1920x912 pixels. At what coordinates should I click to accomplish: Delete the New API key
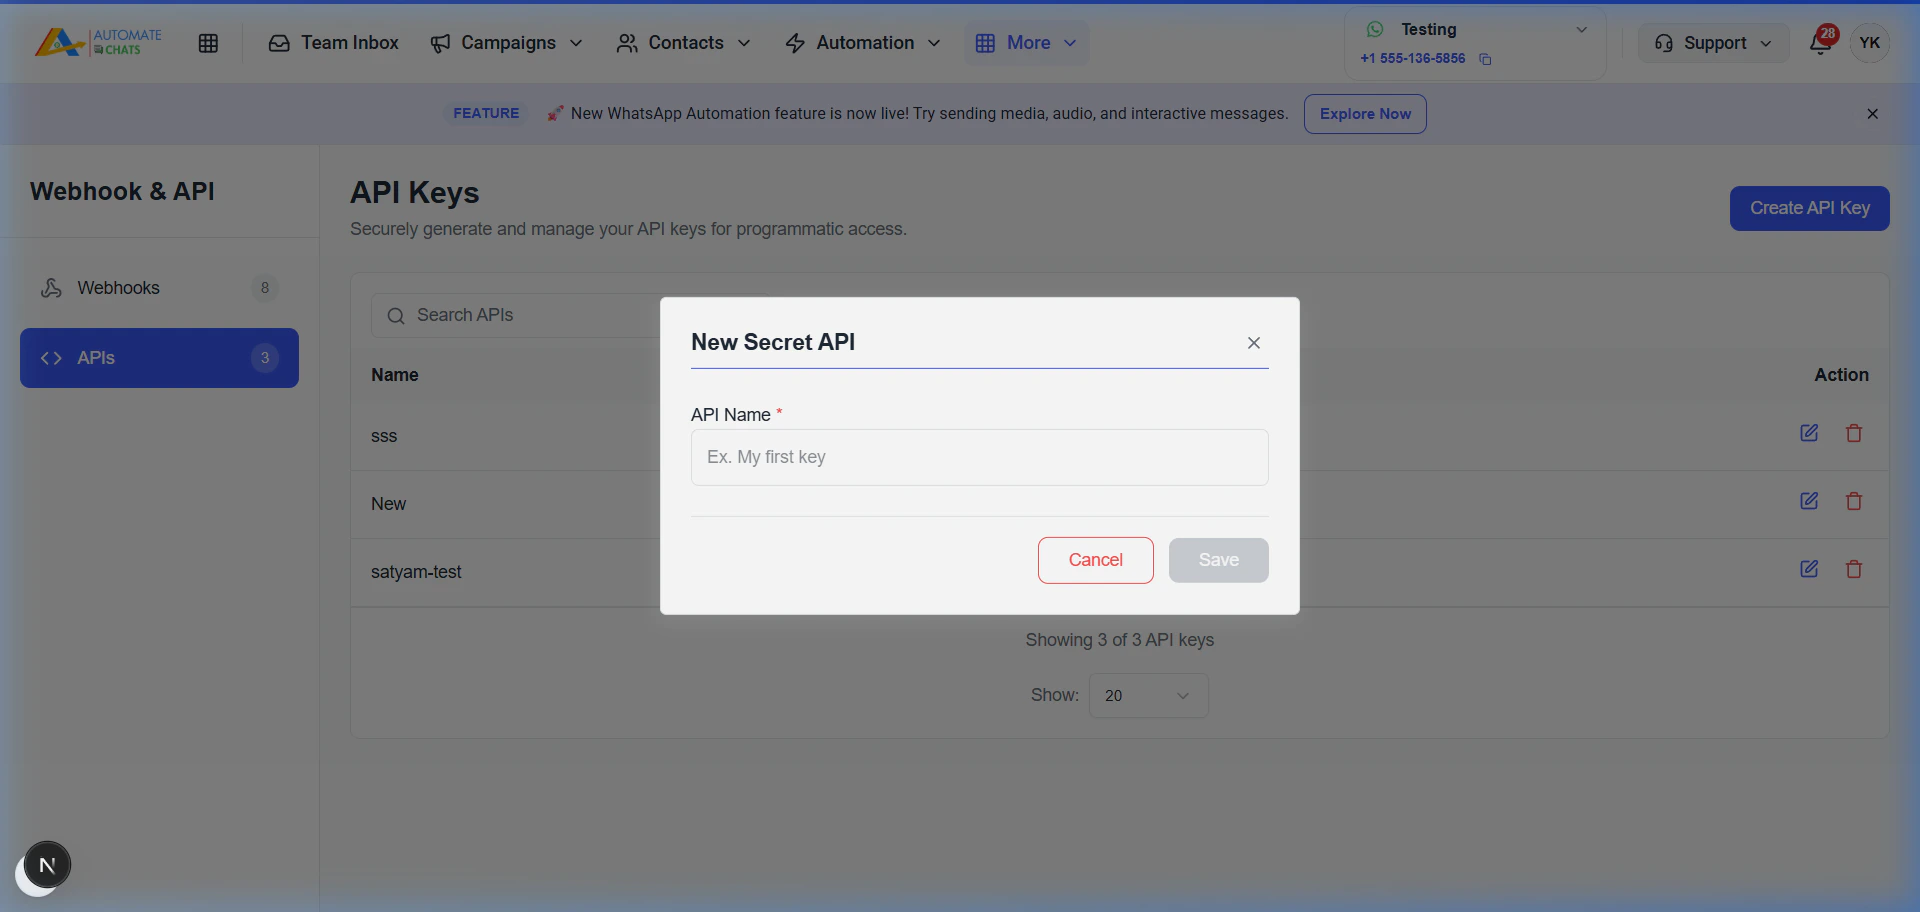click(x=1853, y=501)
